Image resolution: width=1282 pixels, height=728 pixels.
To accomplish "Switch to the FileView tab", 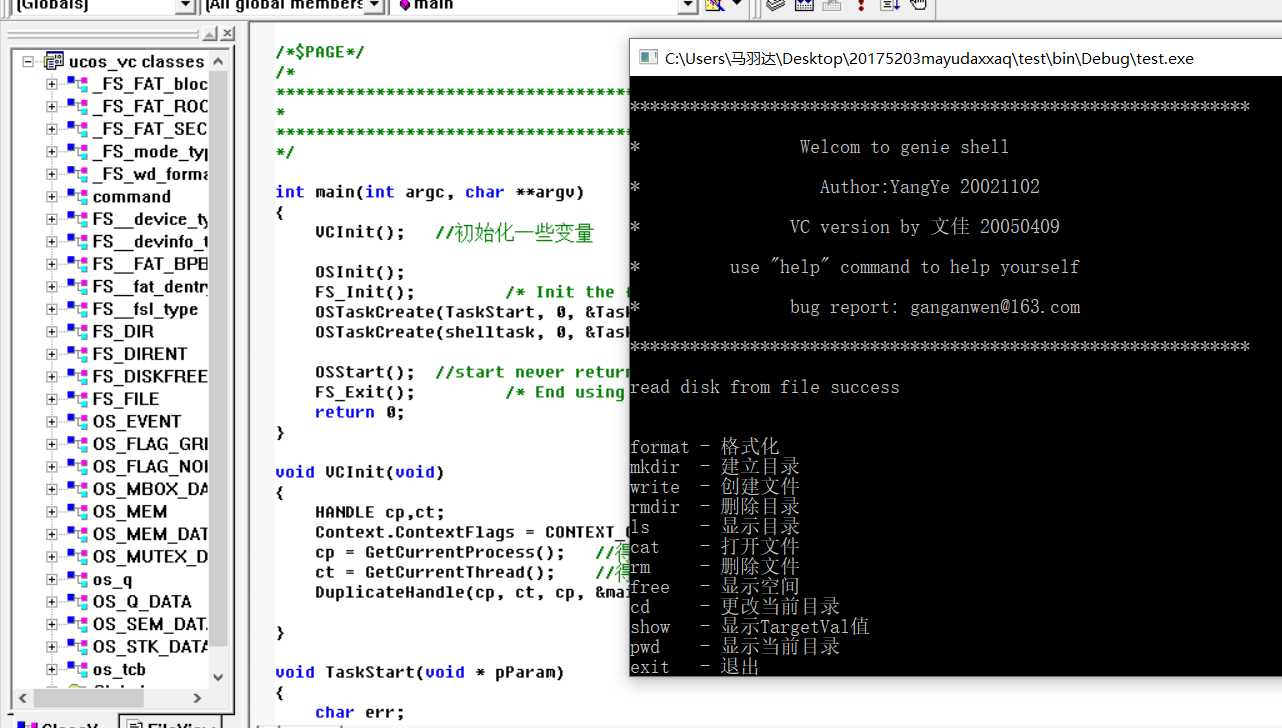I will tap(168, 723).
